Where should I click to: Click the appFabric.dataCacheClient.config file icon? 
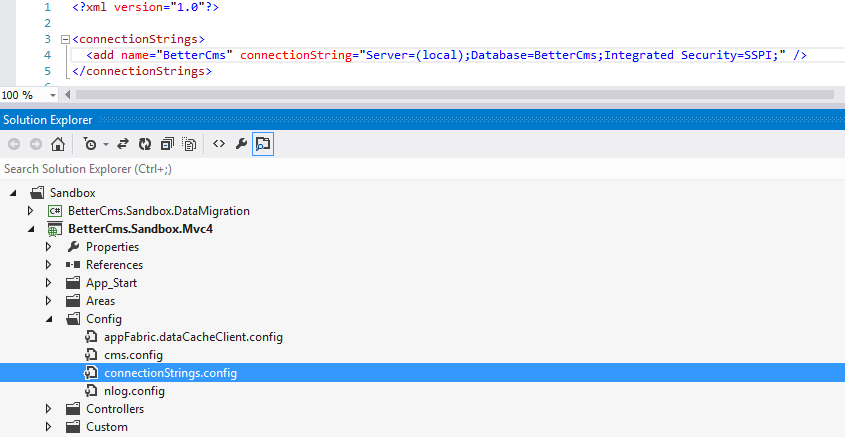click(x=91, y=337)
